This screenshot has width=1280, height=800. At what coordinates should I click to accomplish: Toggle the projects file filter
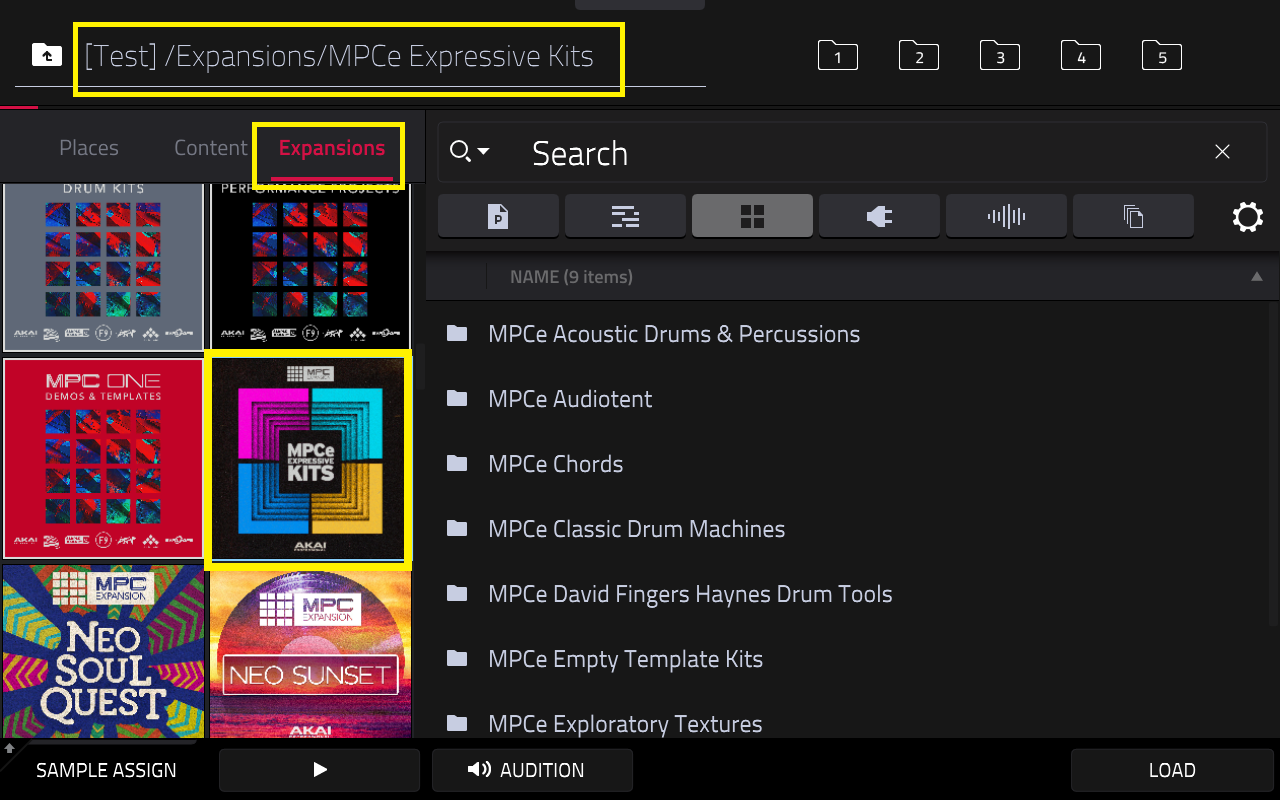pos(498,216)
